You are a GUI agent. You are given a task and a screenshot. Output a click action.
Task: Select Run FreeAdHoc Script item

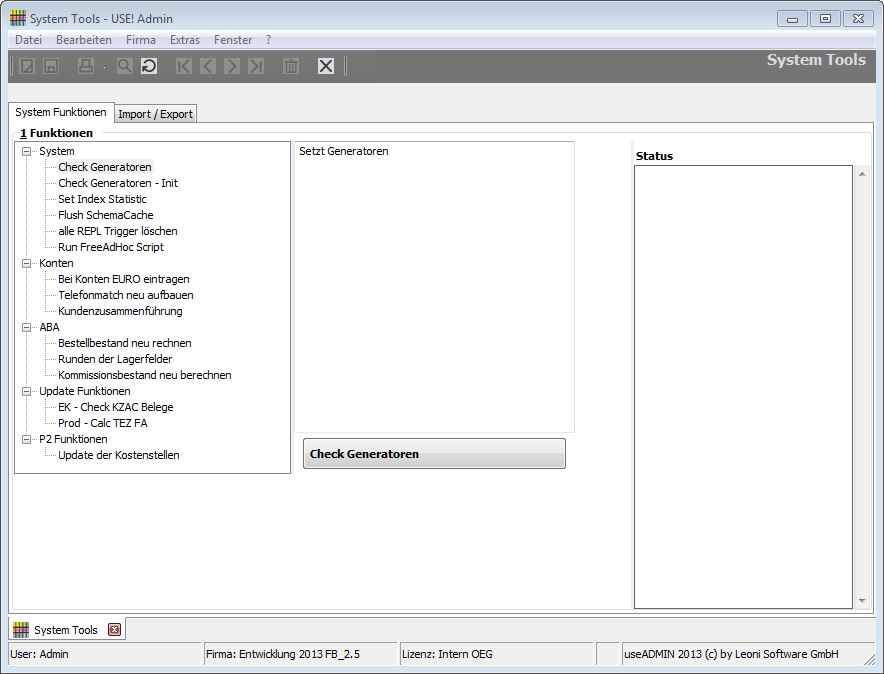pyautogui.click(x=110, y=247)
